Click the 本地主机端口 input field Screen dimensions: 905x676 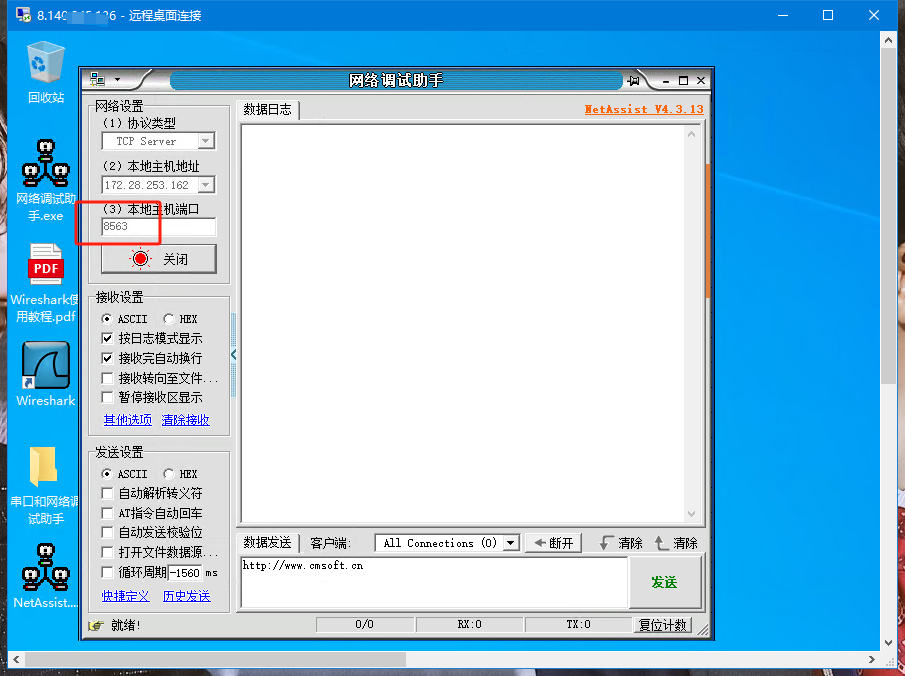pyautogui.click(x=158, y=227)
